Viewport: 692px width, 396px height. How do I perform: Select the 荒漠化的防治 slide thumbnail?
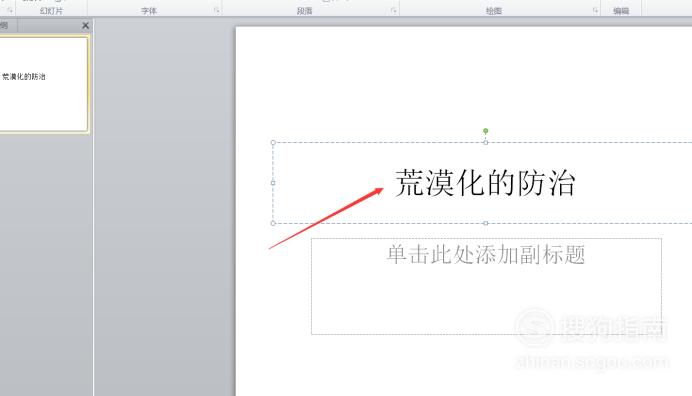(x=43, y=84)
